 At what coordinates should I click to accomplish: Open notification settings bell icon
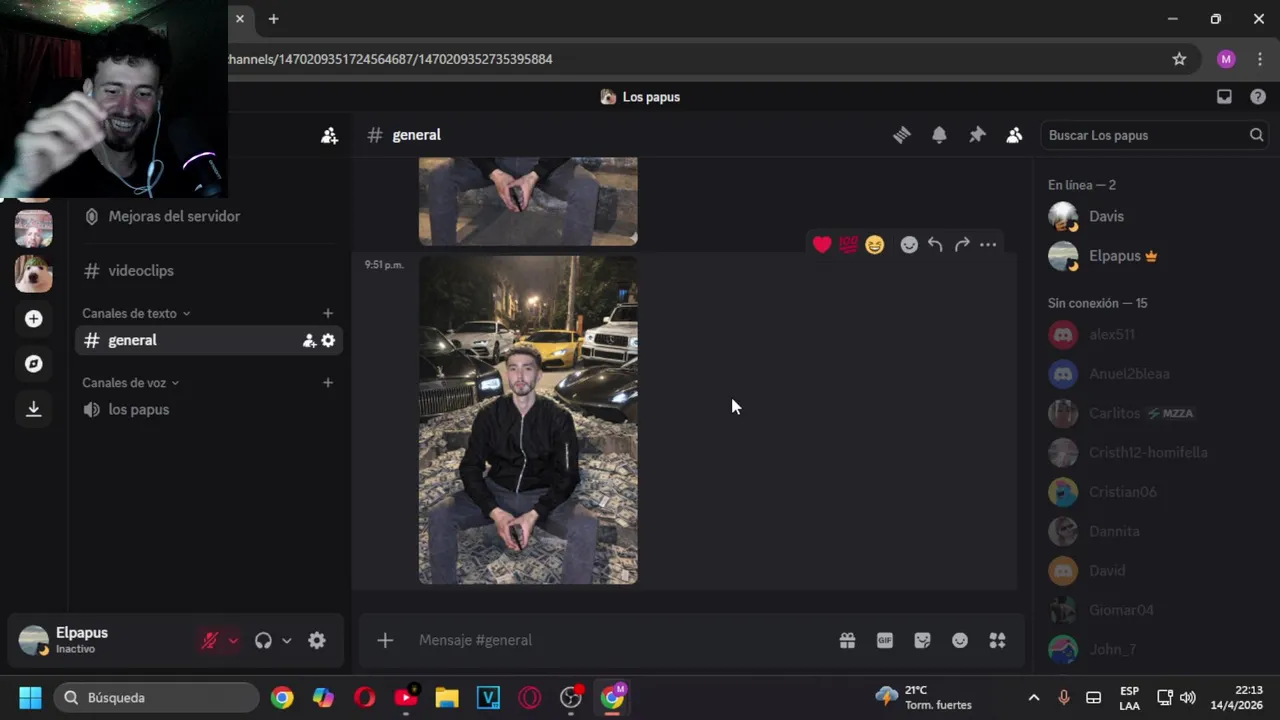[939, 135]
